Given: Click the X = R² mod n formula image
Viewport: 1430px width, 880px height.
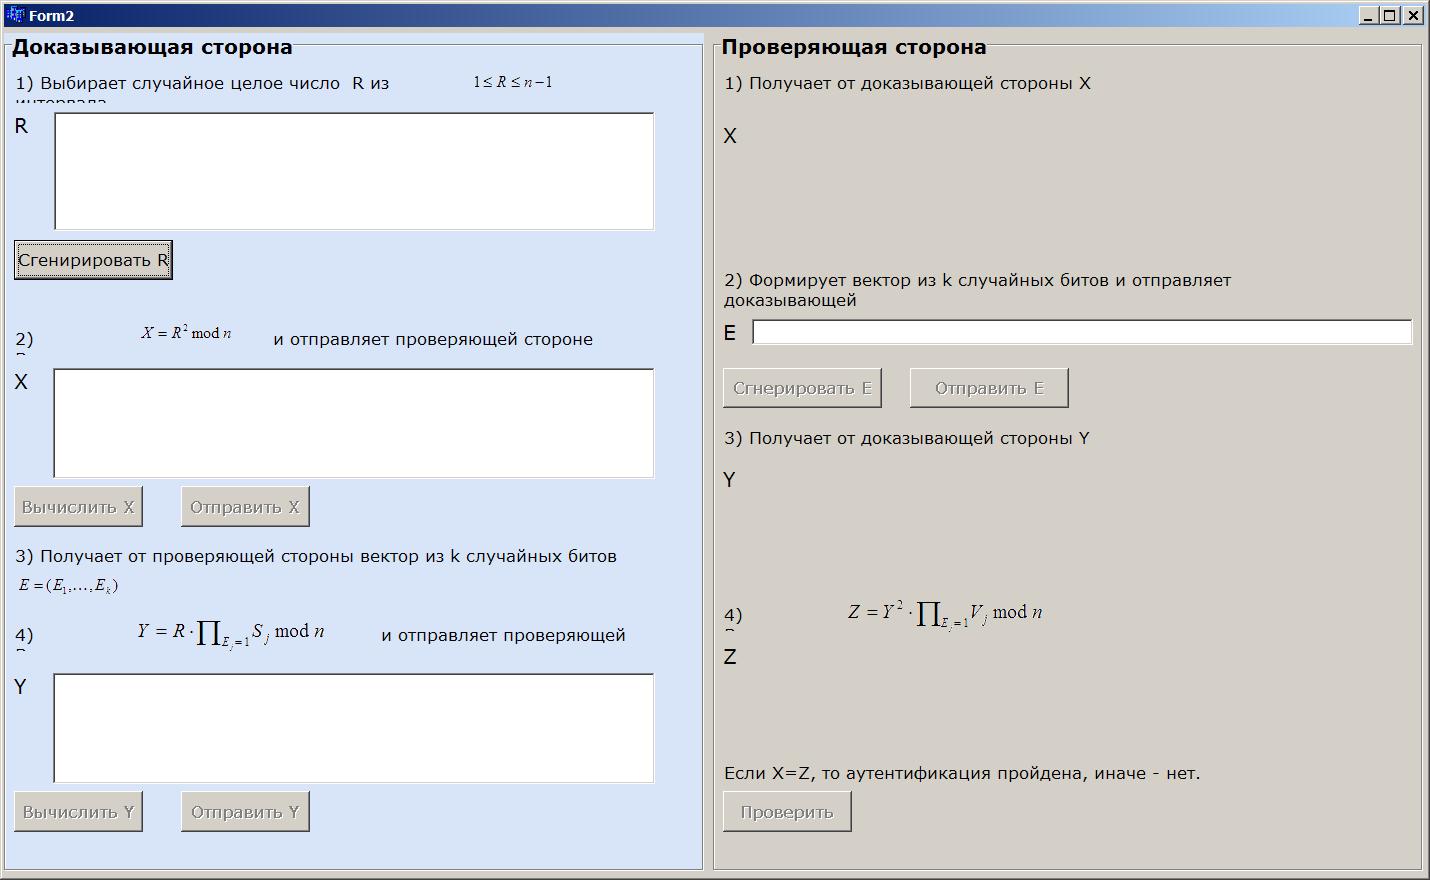Looking at the screenshot, I should [187, 333].
